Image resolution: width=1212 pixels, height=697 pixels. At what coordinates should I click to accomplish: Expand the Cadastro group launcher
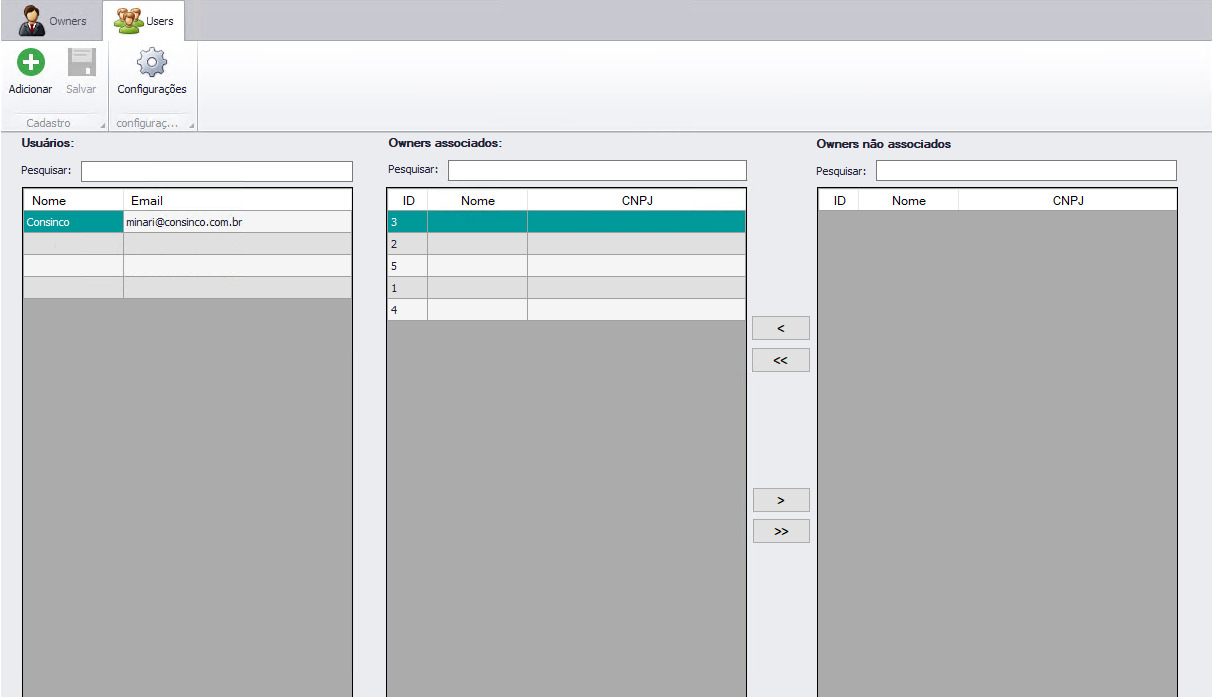click(103, 125)
